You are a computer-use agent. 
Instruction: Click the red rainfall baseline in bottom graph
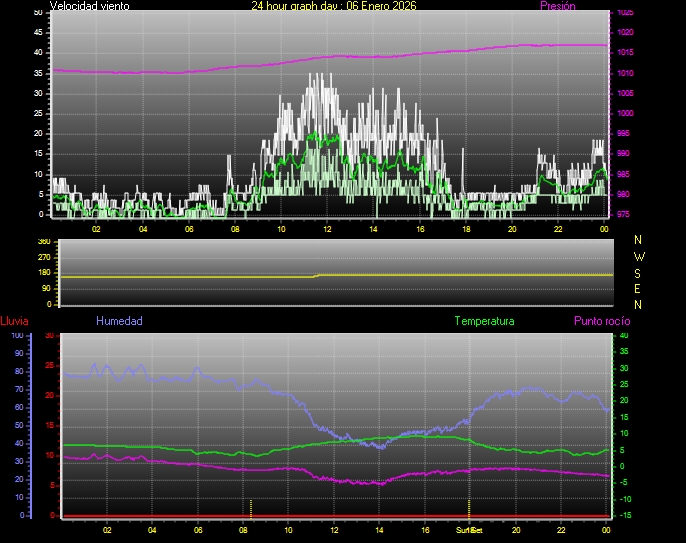pos(300,516)
